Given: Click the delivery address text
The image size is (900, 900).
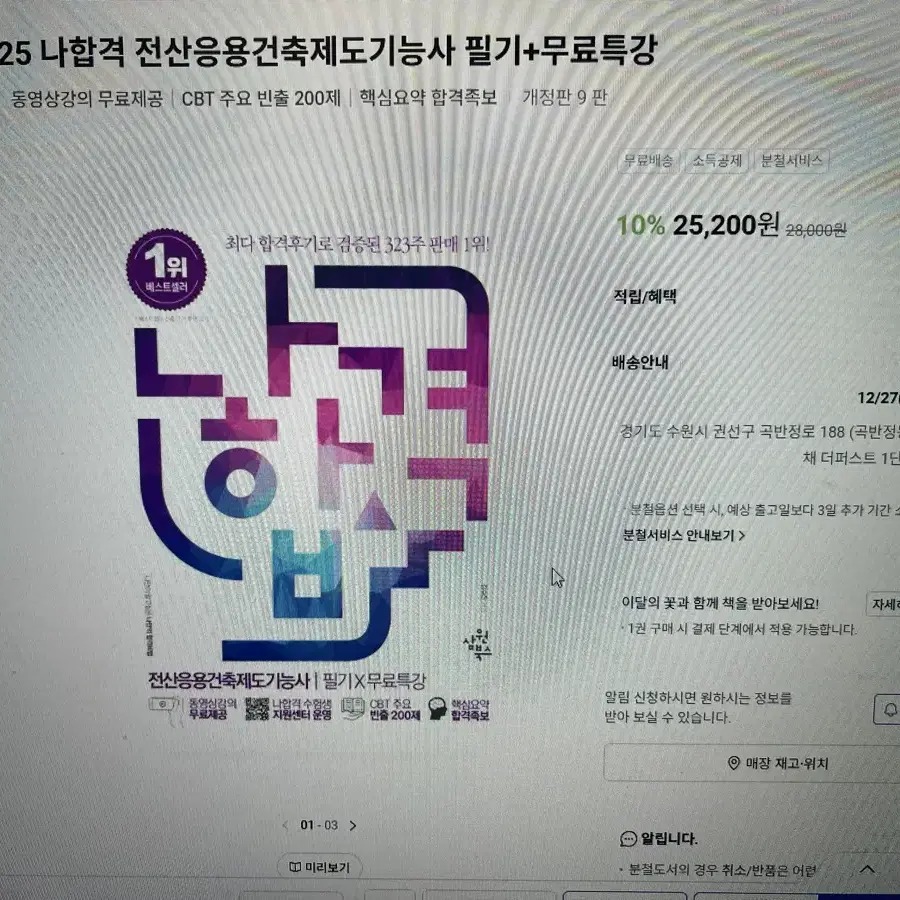Looking at the screenshot, I should coord(759,444).
